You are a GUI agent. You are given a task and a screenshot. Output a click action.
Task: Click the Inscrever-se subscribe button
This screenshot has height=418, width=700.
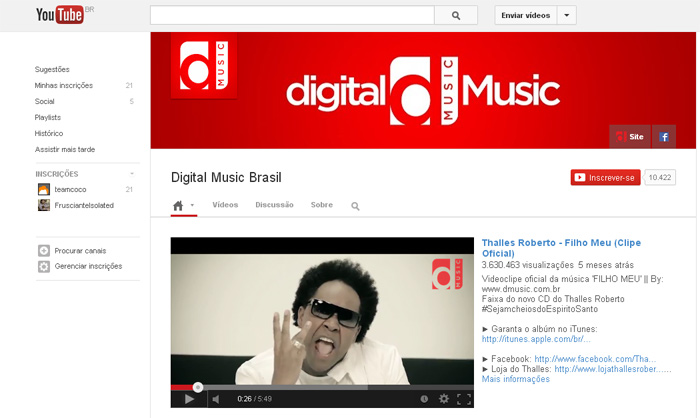[x=605, y=177]
